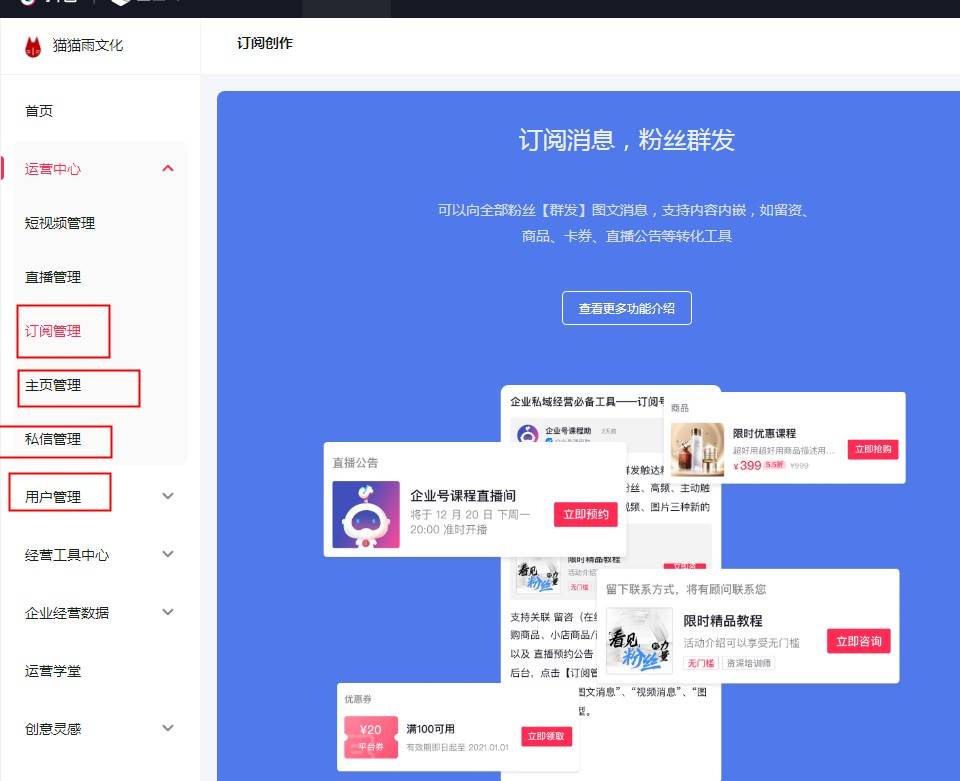960x781 pixels.
Task: Expand the 经营工具中心 chevron
Action: pyautogui.click(x=168, y=555)
